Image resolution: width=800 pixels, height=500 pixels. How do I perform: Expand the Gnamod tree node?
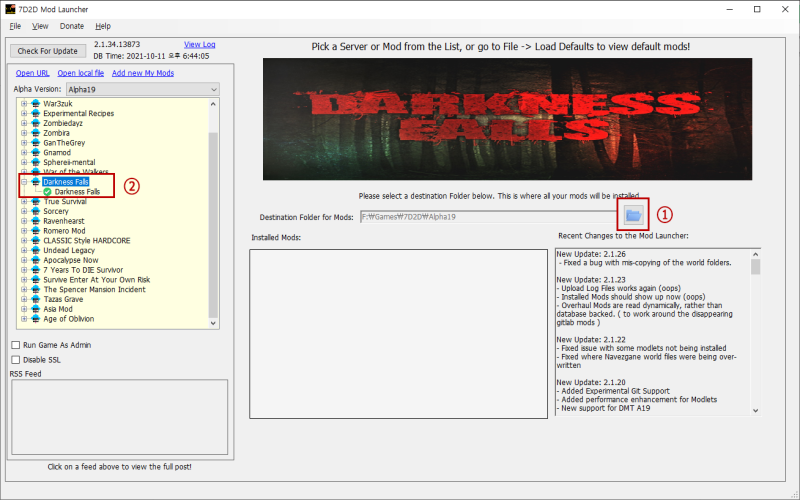24,153
